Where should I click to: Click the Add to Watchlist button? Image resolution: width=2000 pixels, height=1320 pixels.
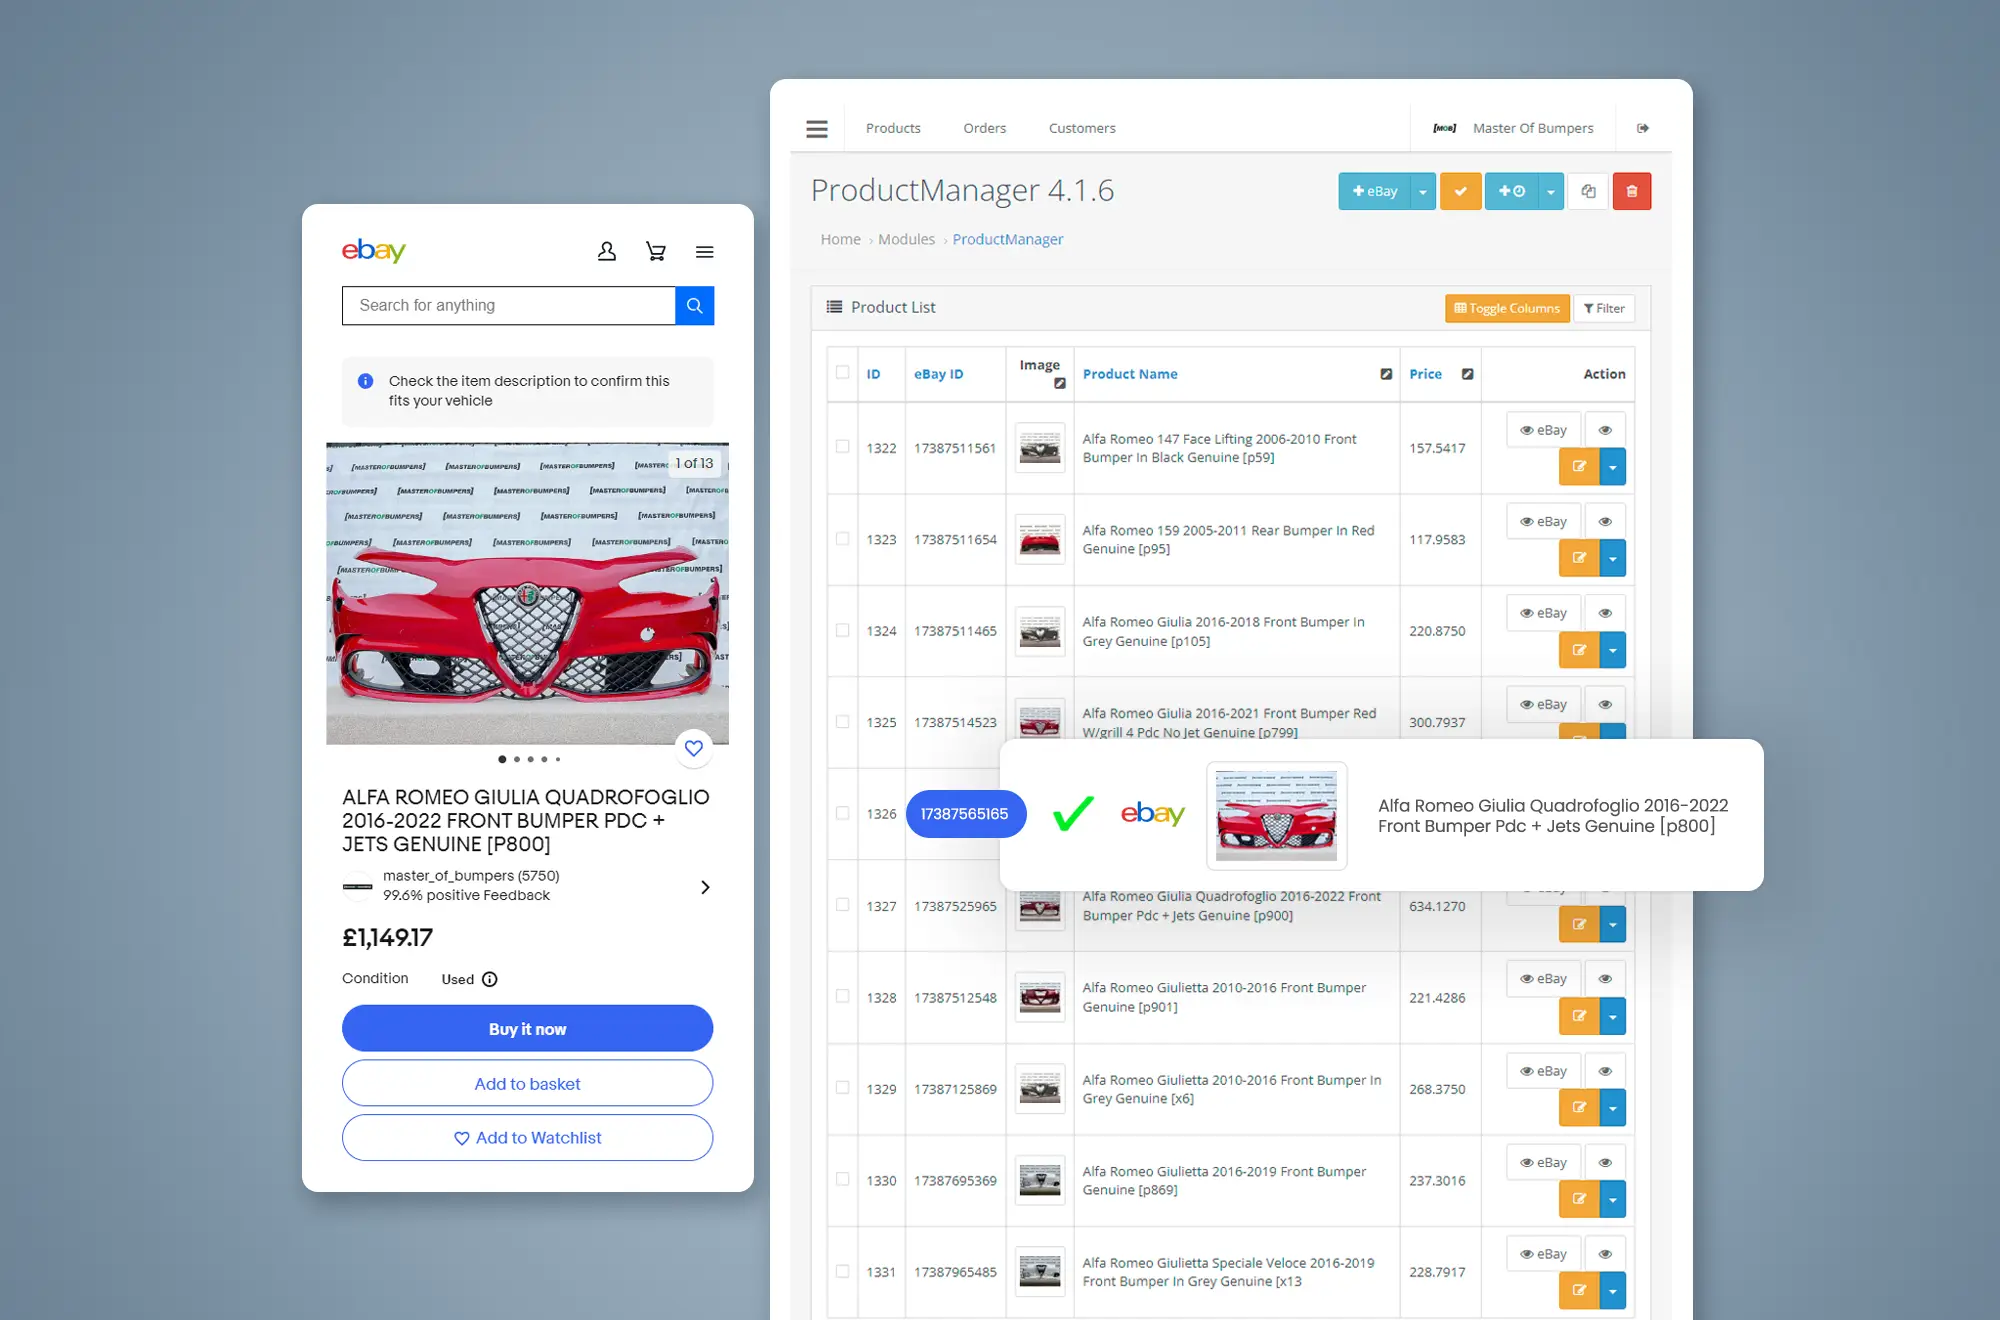(x=528, y=1138)
